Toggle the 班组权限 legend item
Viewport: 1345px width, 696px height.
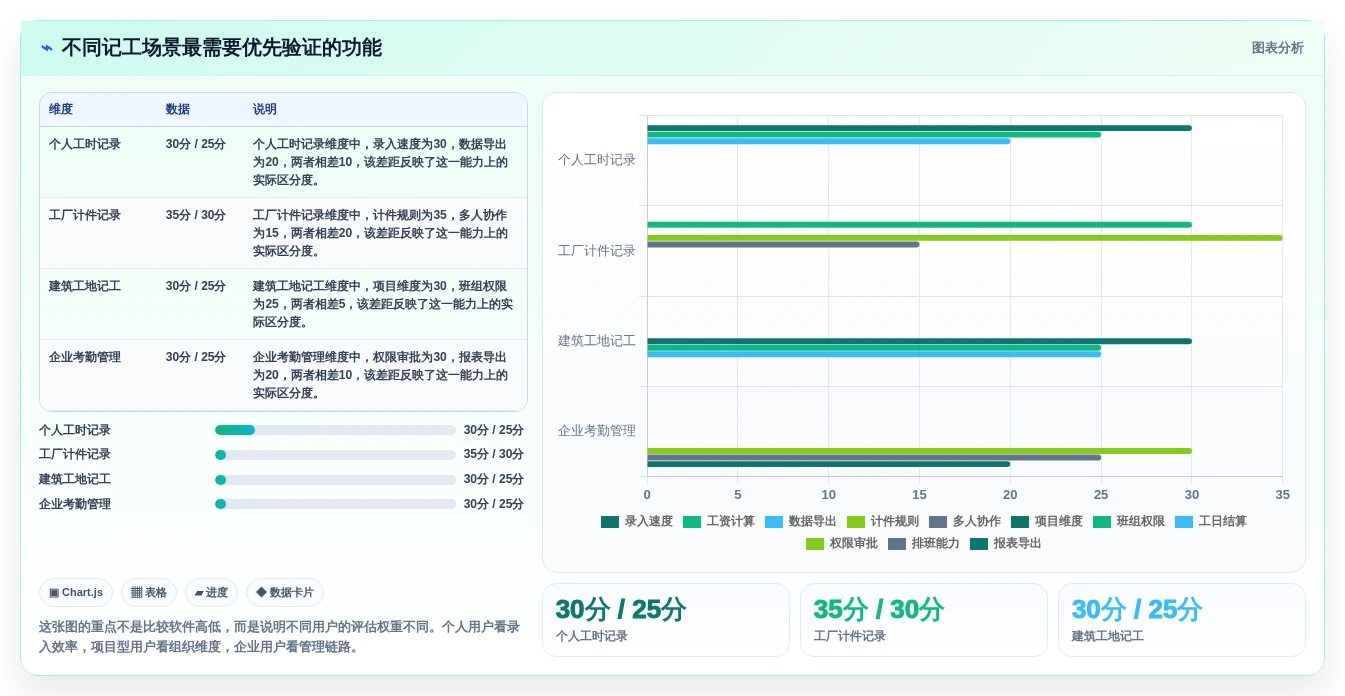coord(1129,521)
